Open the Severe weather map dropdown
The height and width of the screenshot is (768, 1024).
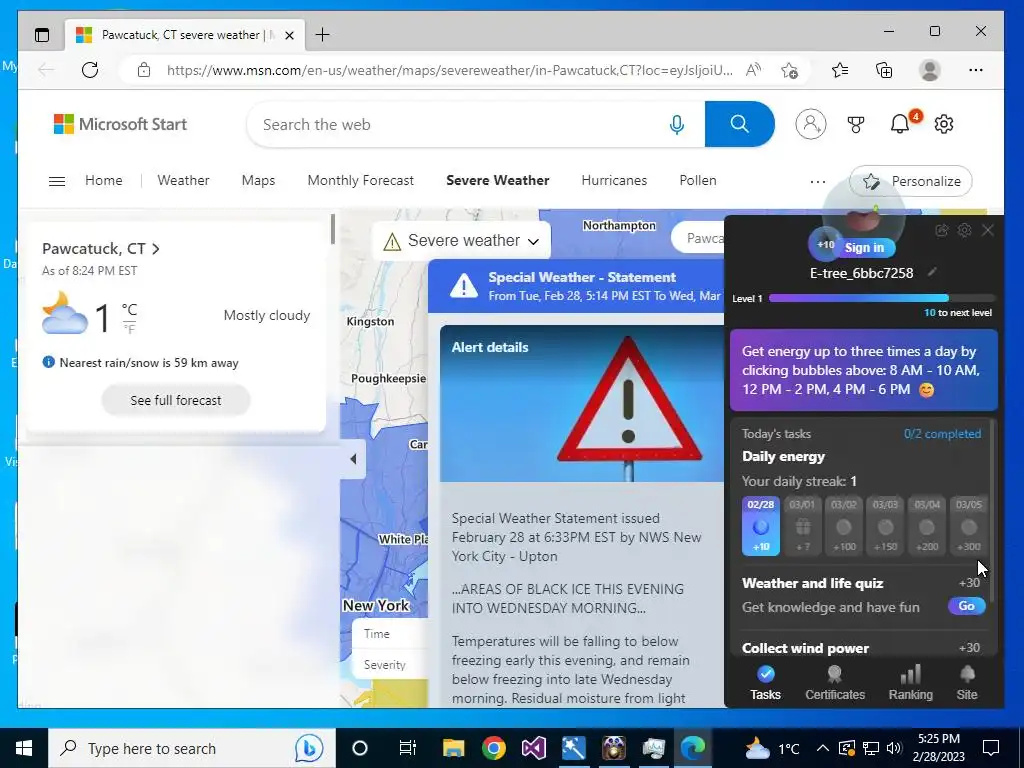(461, 241)
